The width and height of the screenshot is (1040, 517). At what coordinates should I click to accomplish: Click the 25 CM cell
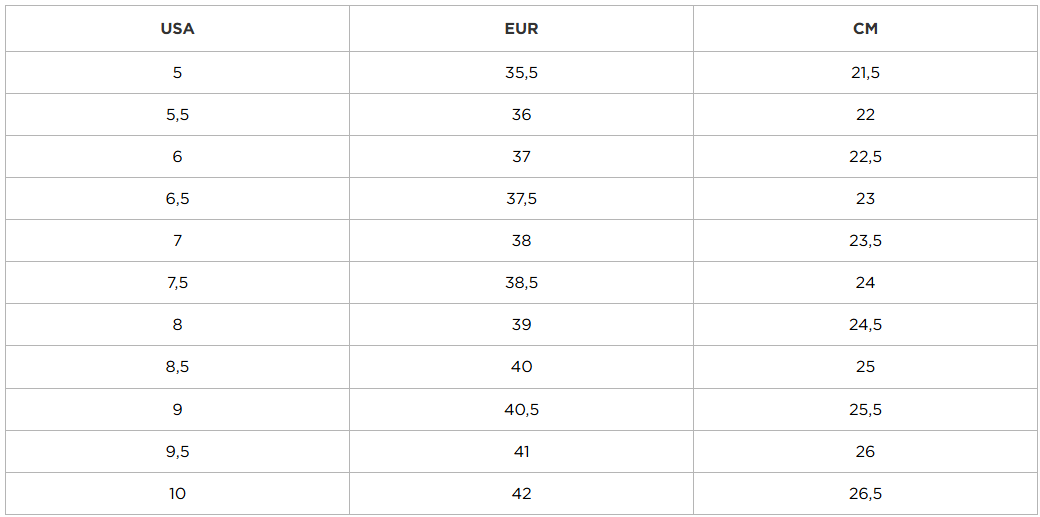coord(865,367)
